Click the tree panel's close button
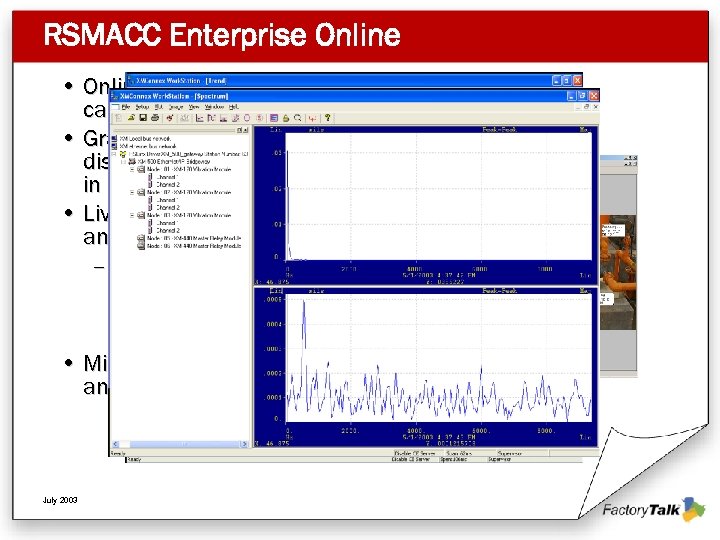 (246, 130)
